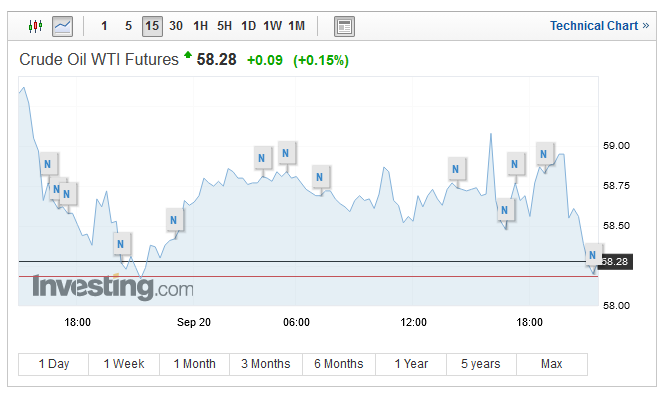
Task: Open the Technical Chart link
Action: click(x=599, y=26)
